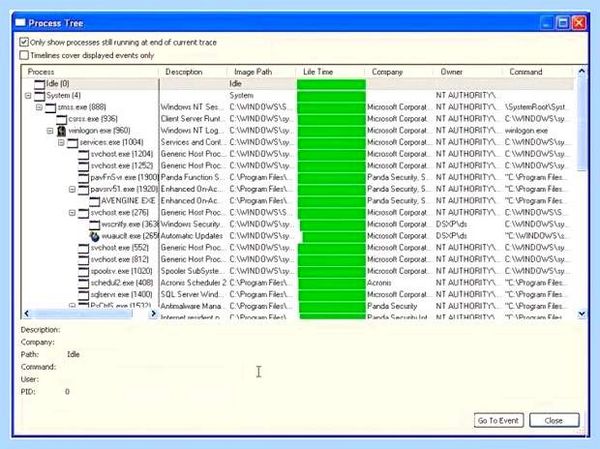Viewport: 600px width, 449px height.
Task: Click the services.exe (1004) icon
Action: pos(73,143)
